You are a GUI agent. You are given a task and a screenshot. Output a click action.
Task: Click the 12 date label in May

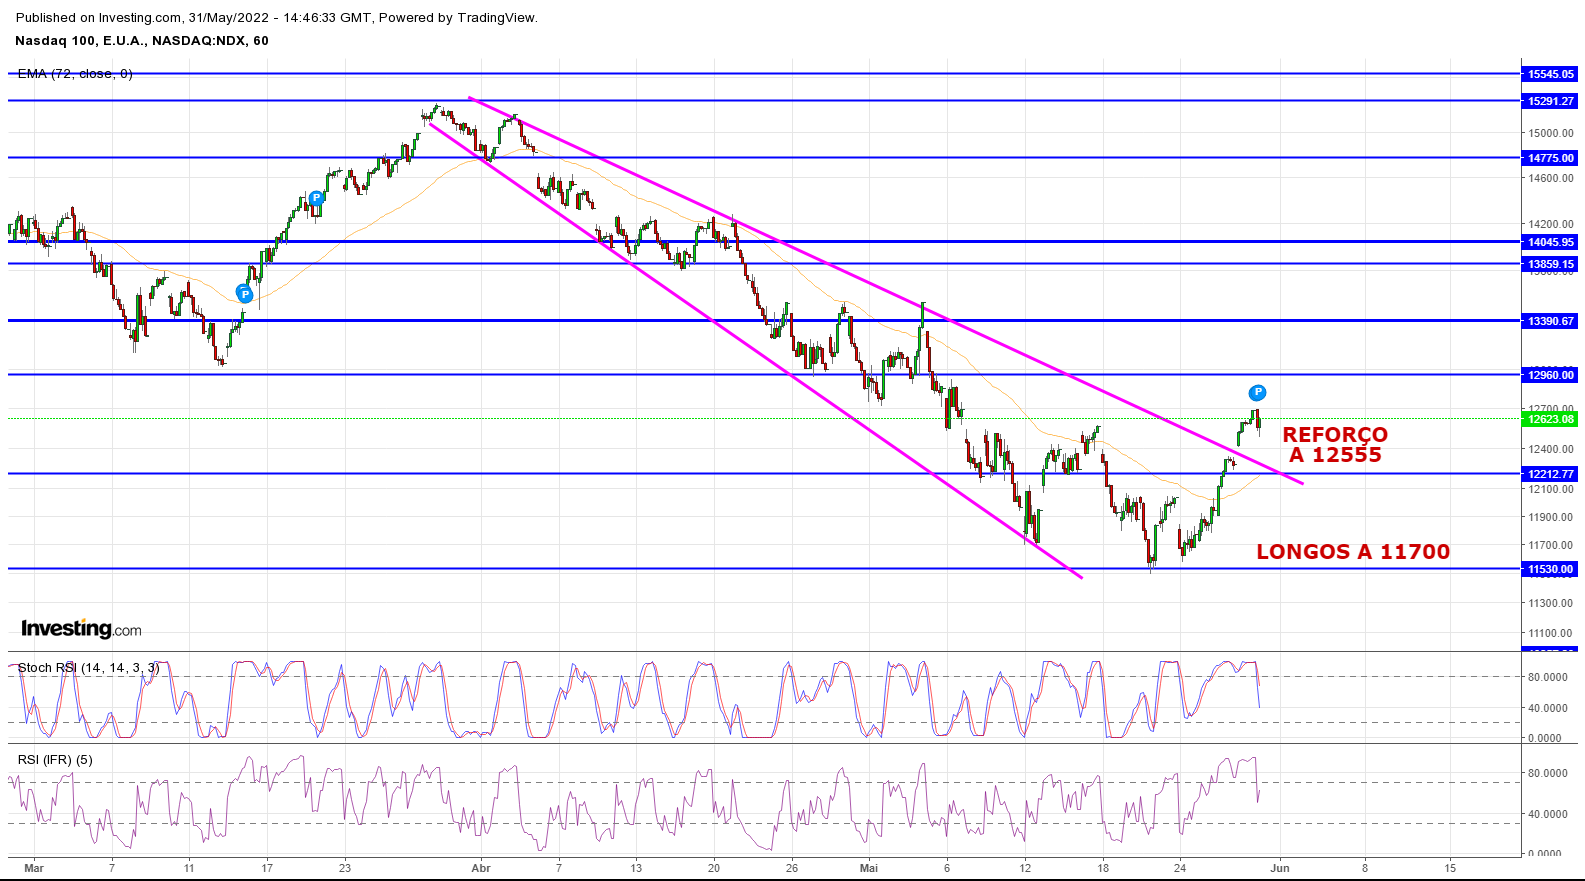tap(1025, 868)
